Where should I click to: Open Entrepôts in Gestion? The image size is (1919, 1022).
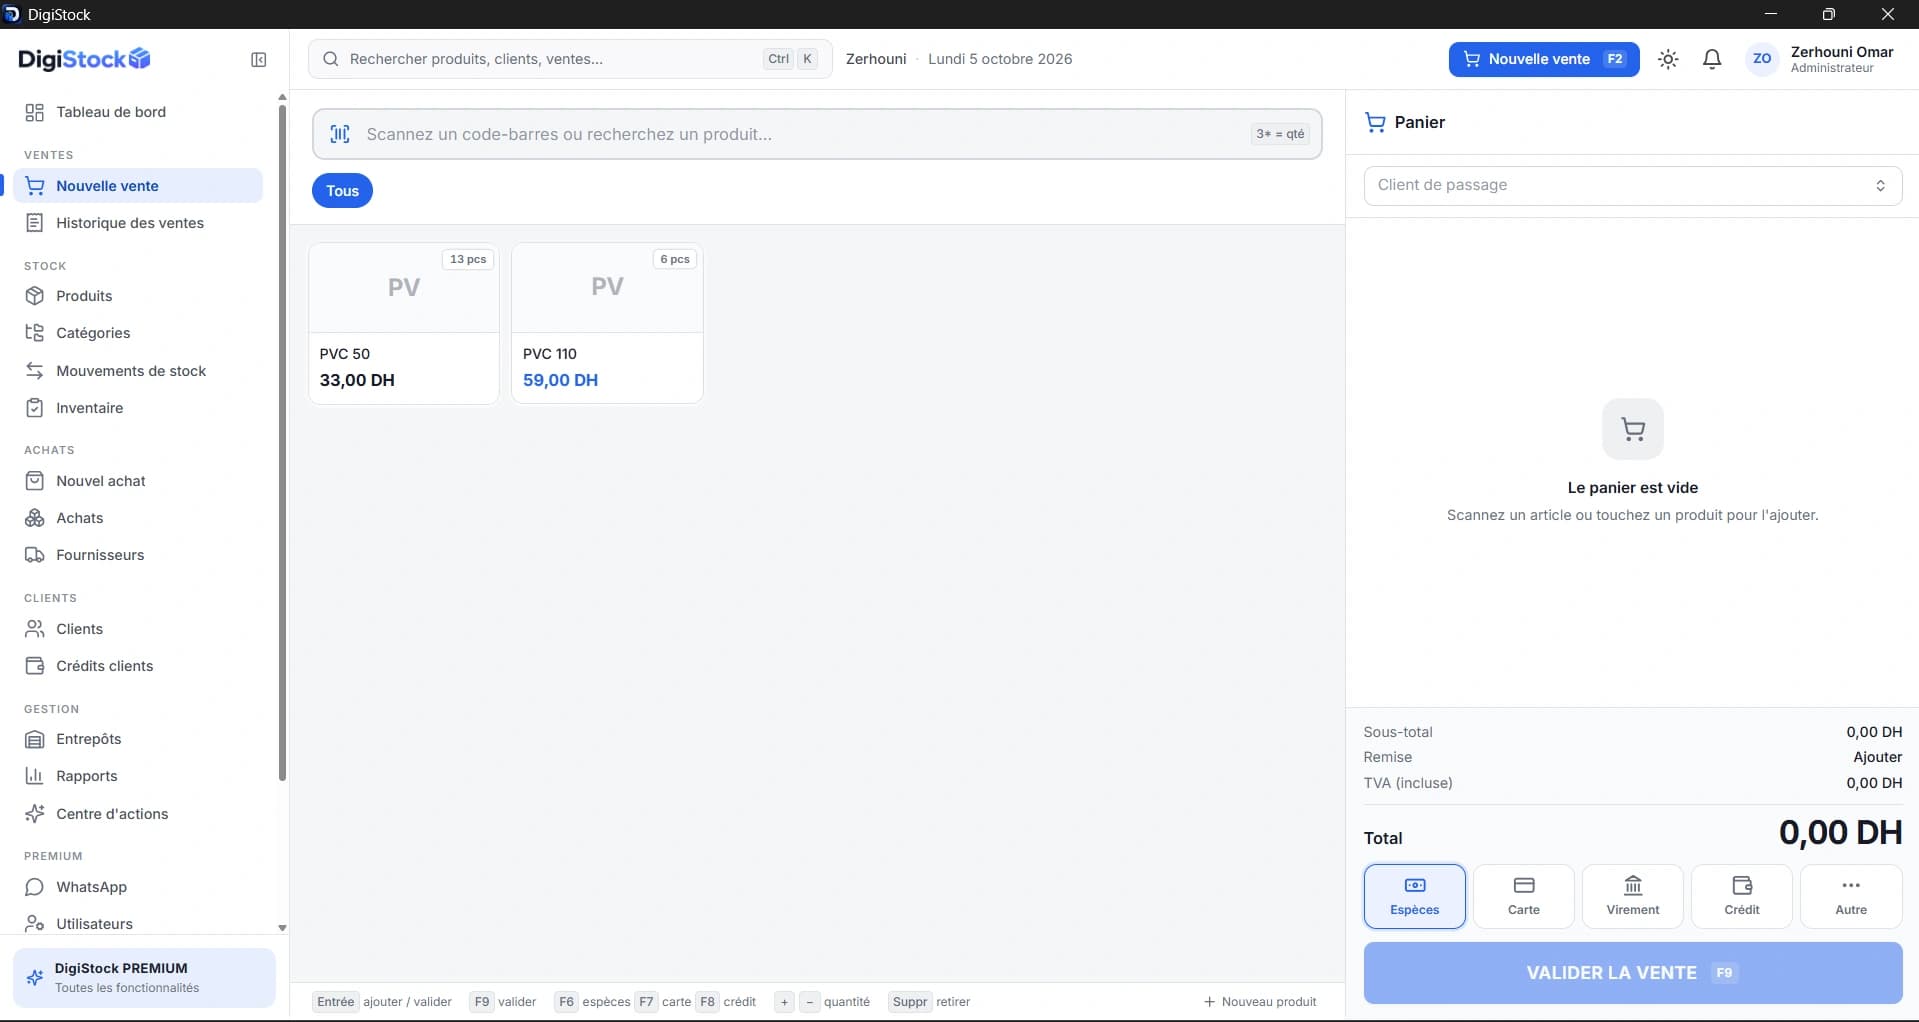point(138,739)
